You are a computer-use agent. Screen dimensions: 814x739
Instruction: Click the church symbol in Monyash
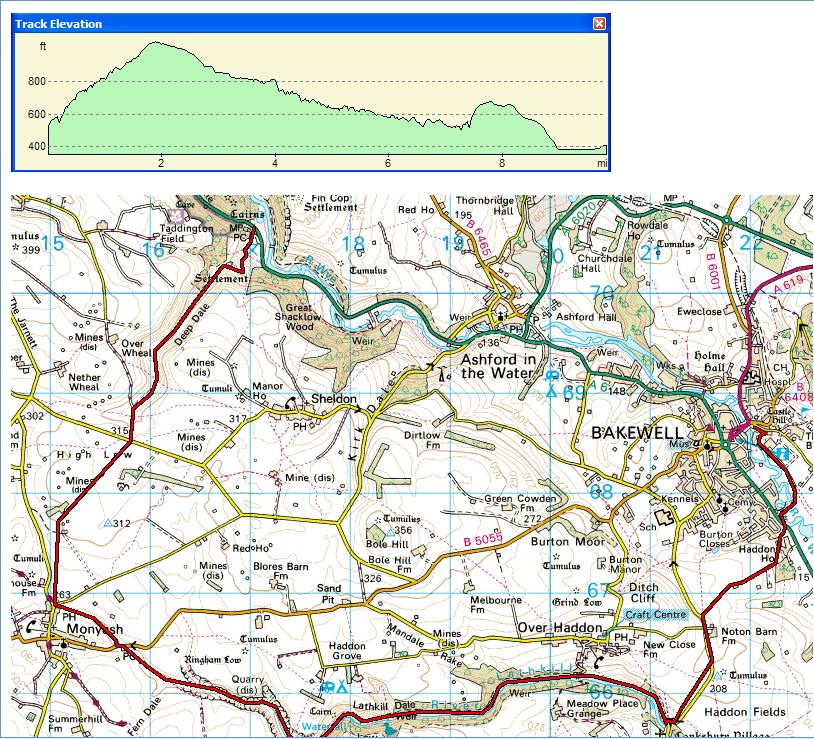[x=64, y=644]
